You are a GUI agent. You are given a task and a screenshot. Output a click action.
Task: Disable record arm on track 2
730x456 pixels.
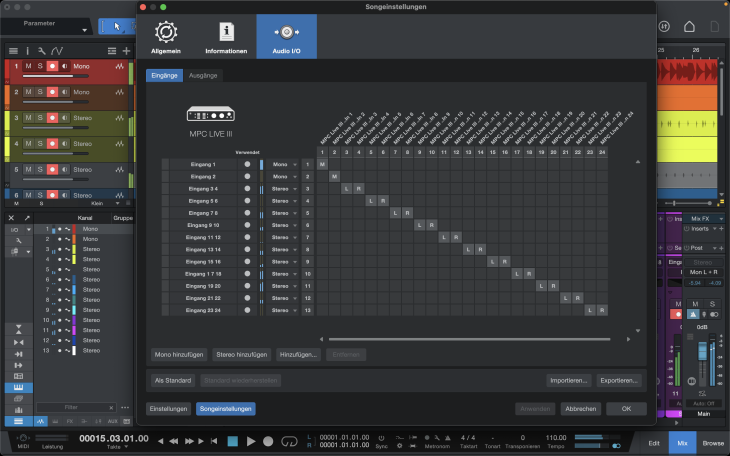click(x=52, y=93)
